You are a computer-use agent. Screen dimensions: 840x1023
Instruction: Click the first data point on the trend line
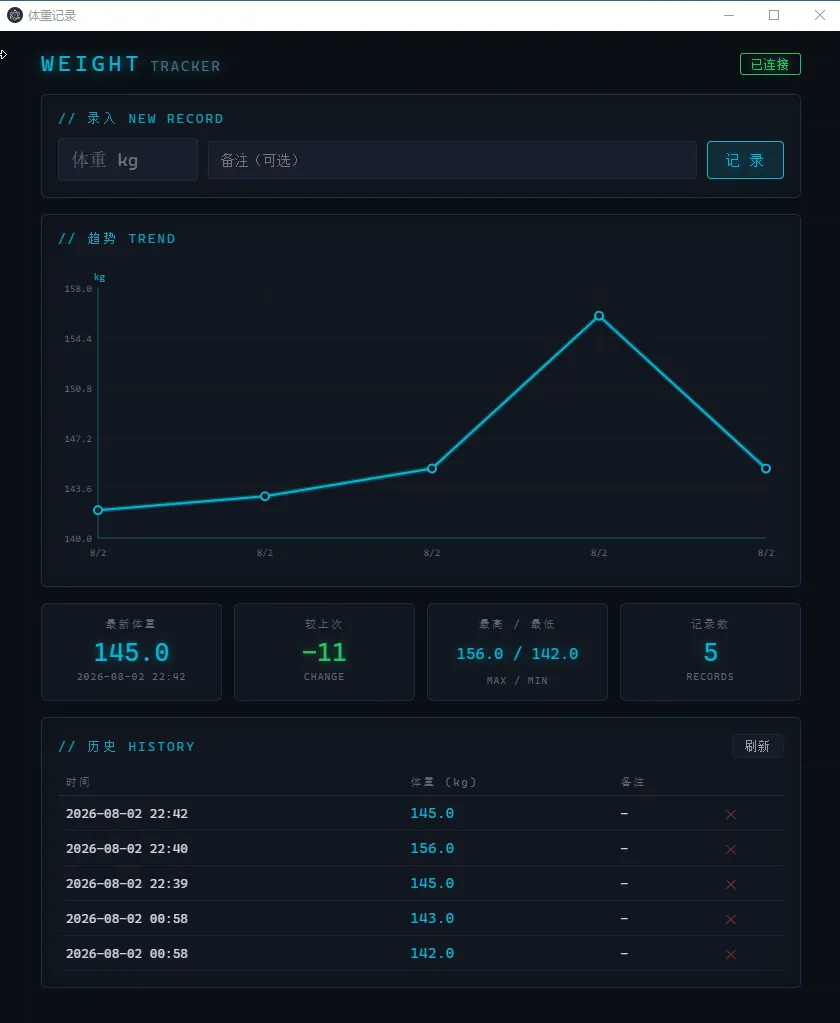pyautogui.click(x=98, y=510)
